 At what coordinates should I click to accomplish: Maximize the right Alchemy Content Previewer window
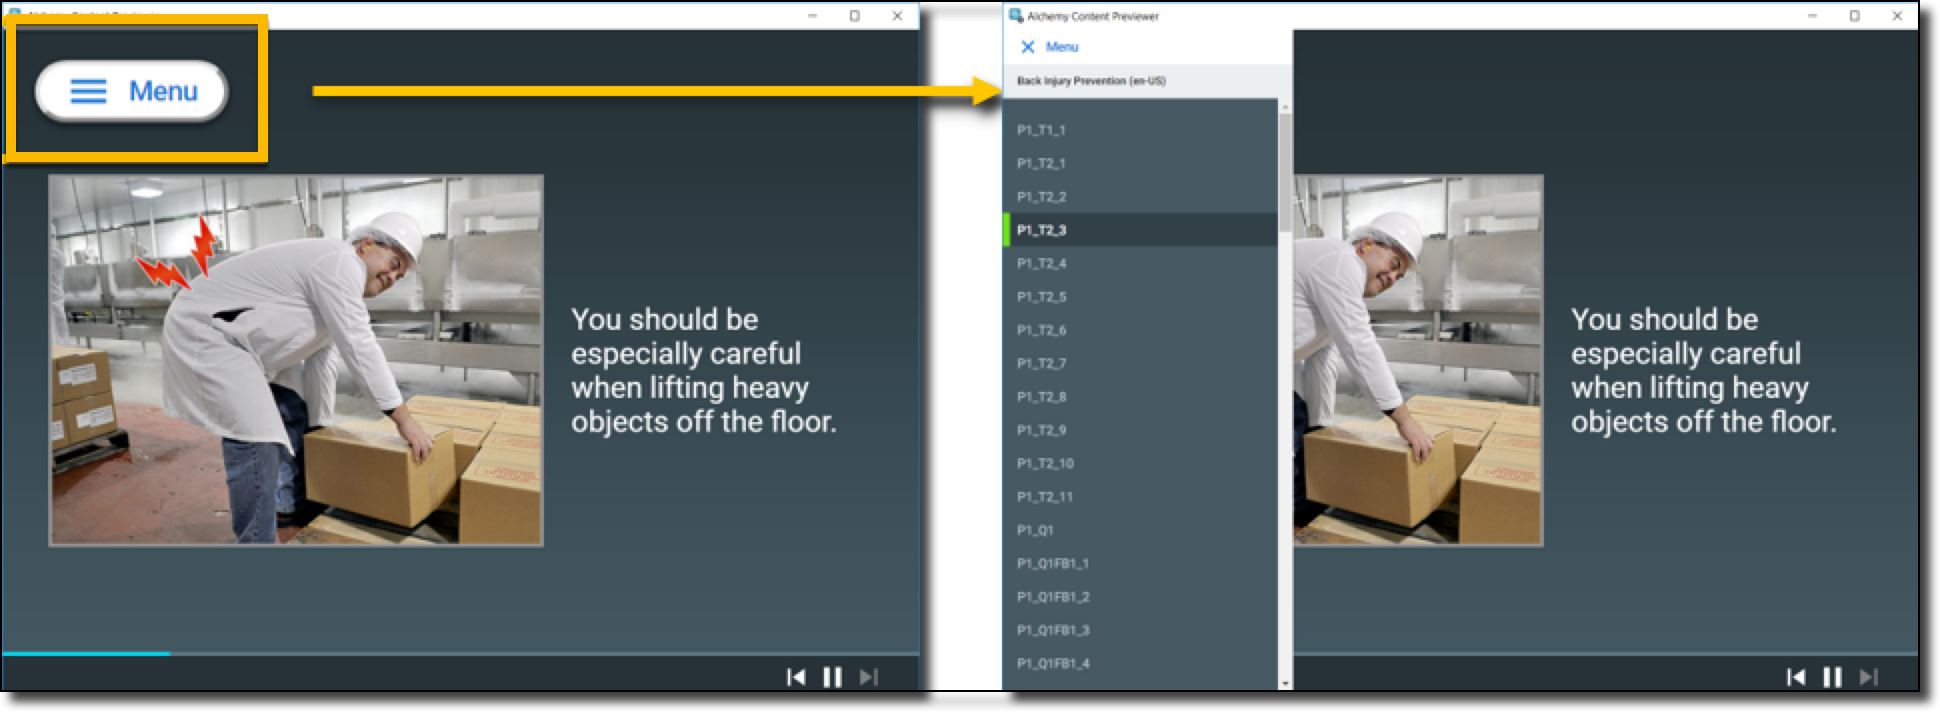pos(1854,16)
